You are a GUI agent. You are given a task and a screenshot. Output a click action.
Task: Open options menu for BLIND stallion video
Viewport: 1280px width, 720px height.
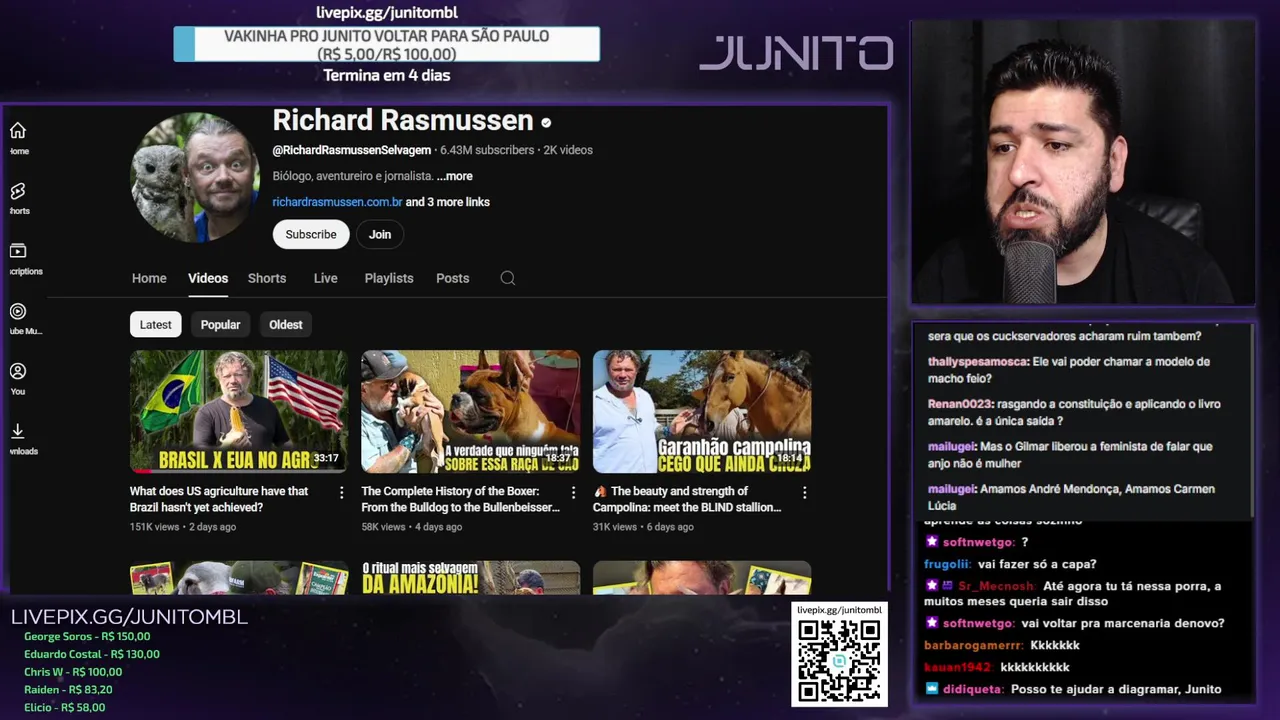[804, 492]
